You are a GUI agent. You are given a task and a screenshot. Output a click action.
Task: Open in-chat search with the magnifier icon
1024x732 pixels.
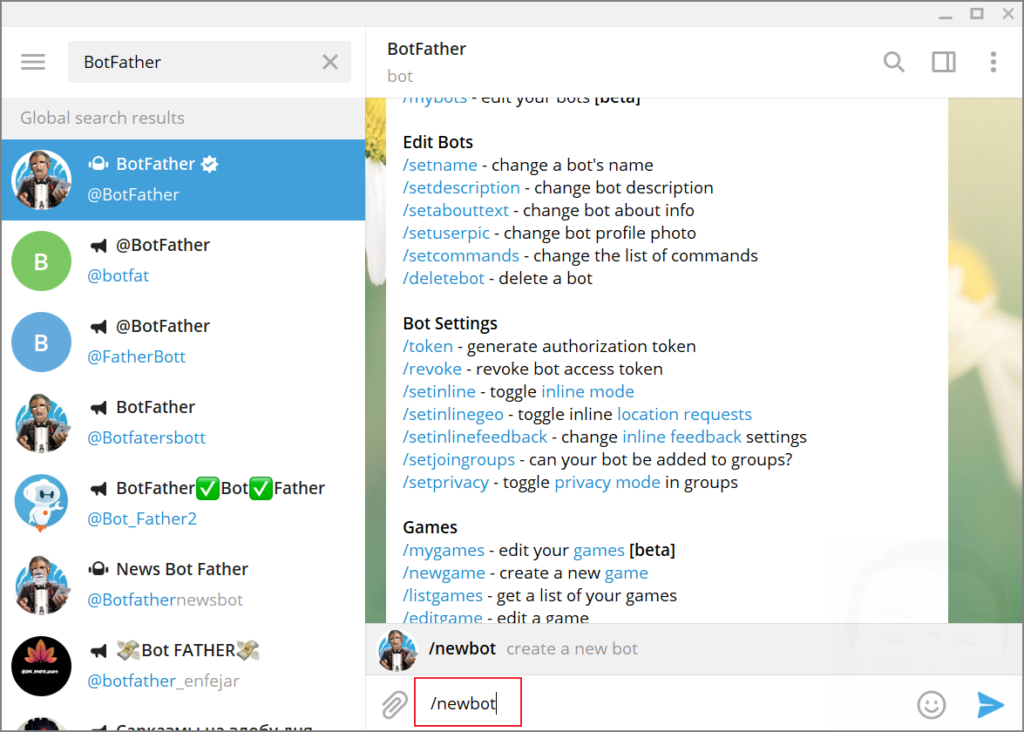tap(893, 61)
